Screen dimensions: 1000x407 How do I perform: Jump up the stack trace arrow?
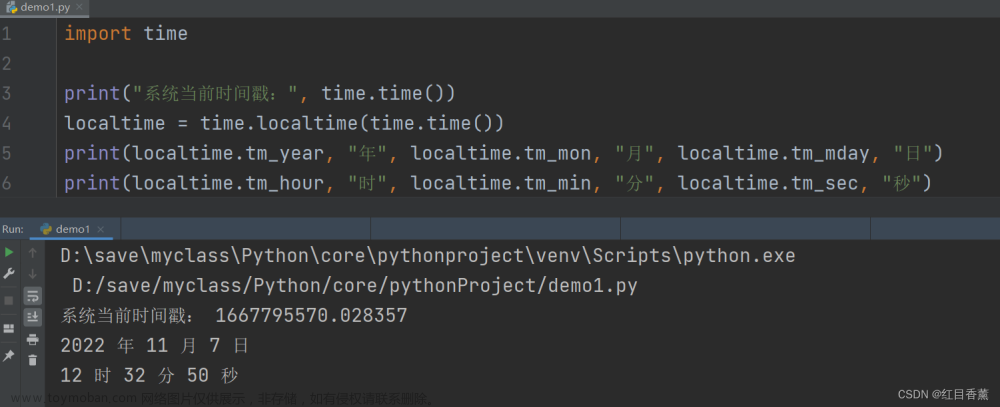pyautogui.click(x=33, y=253)
